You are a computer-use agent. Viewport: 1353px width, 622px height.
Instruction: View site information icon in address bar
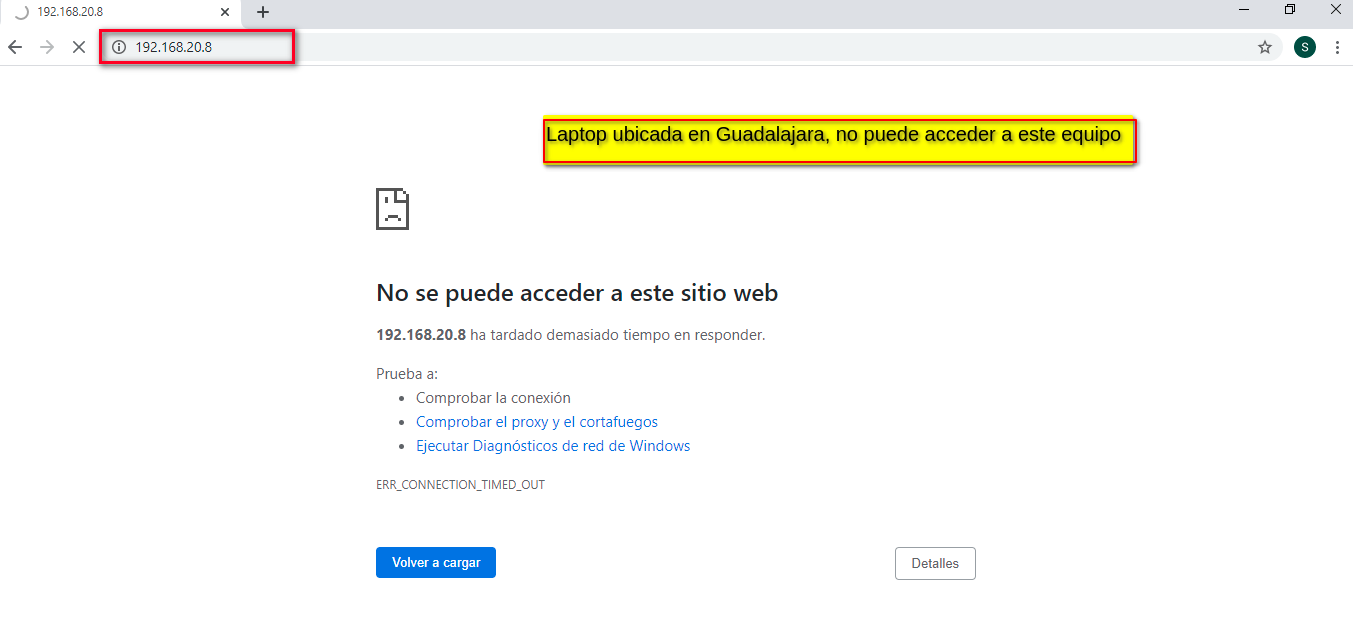119,47
